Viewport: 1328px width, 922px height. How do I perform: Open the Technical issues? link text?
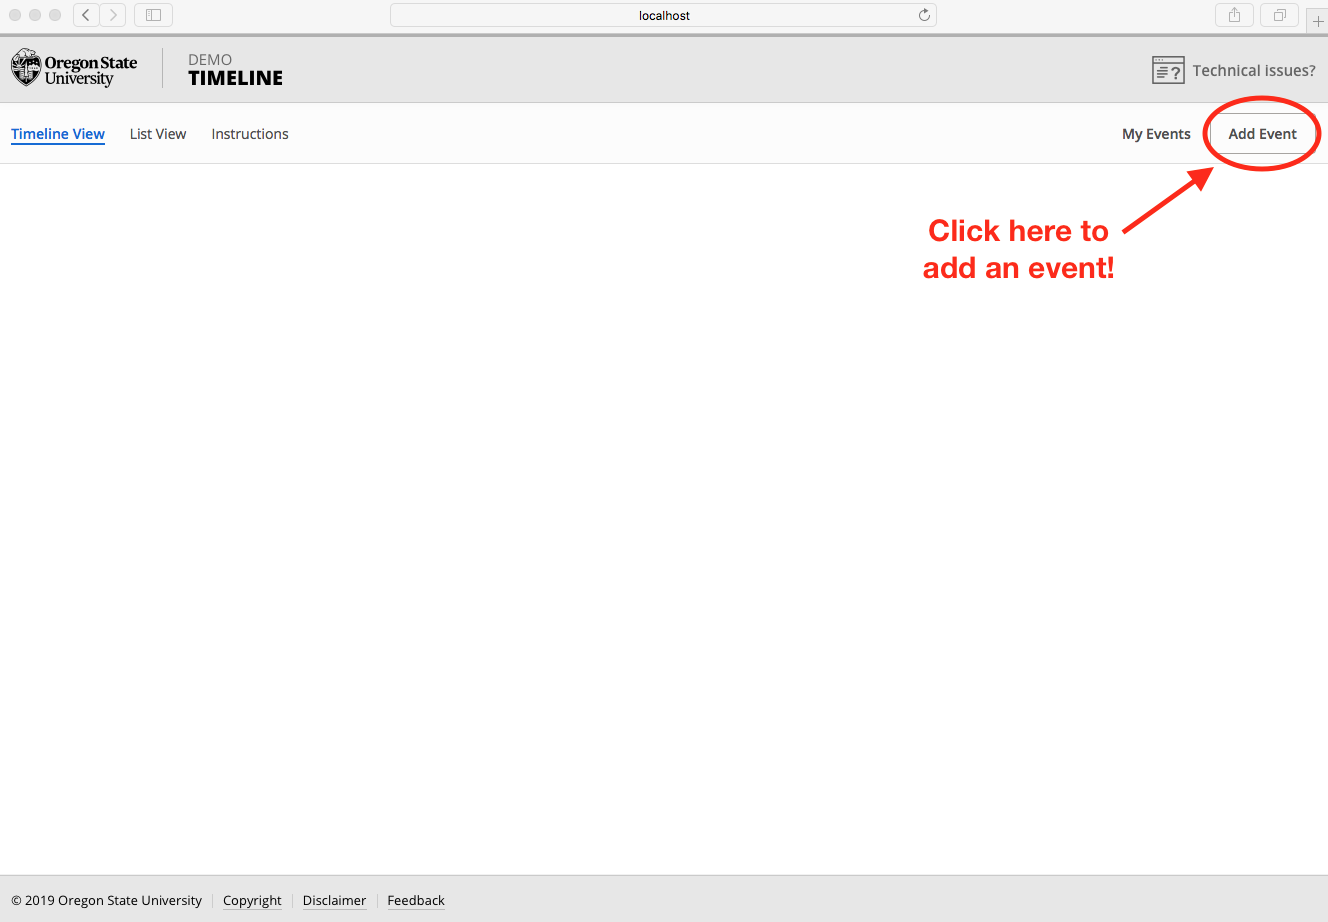1254,71
